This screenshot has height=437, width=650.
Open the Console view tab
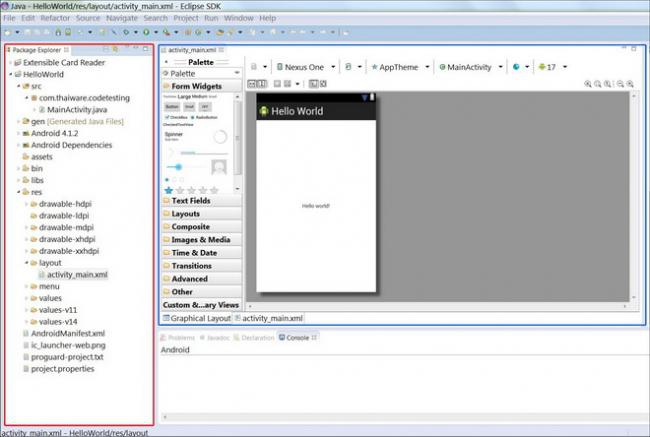coord(298,338)
